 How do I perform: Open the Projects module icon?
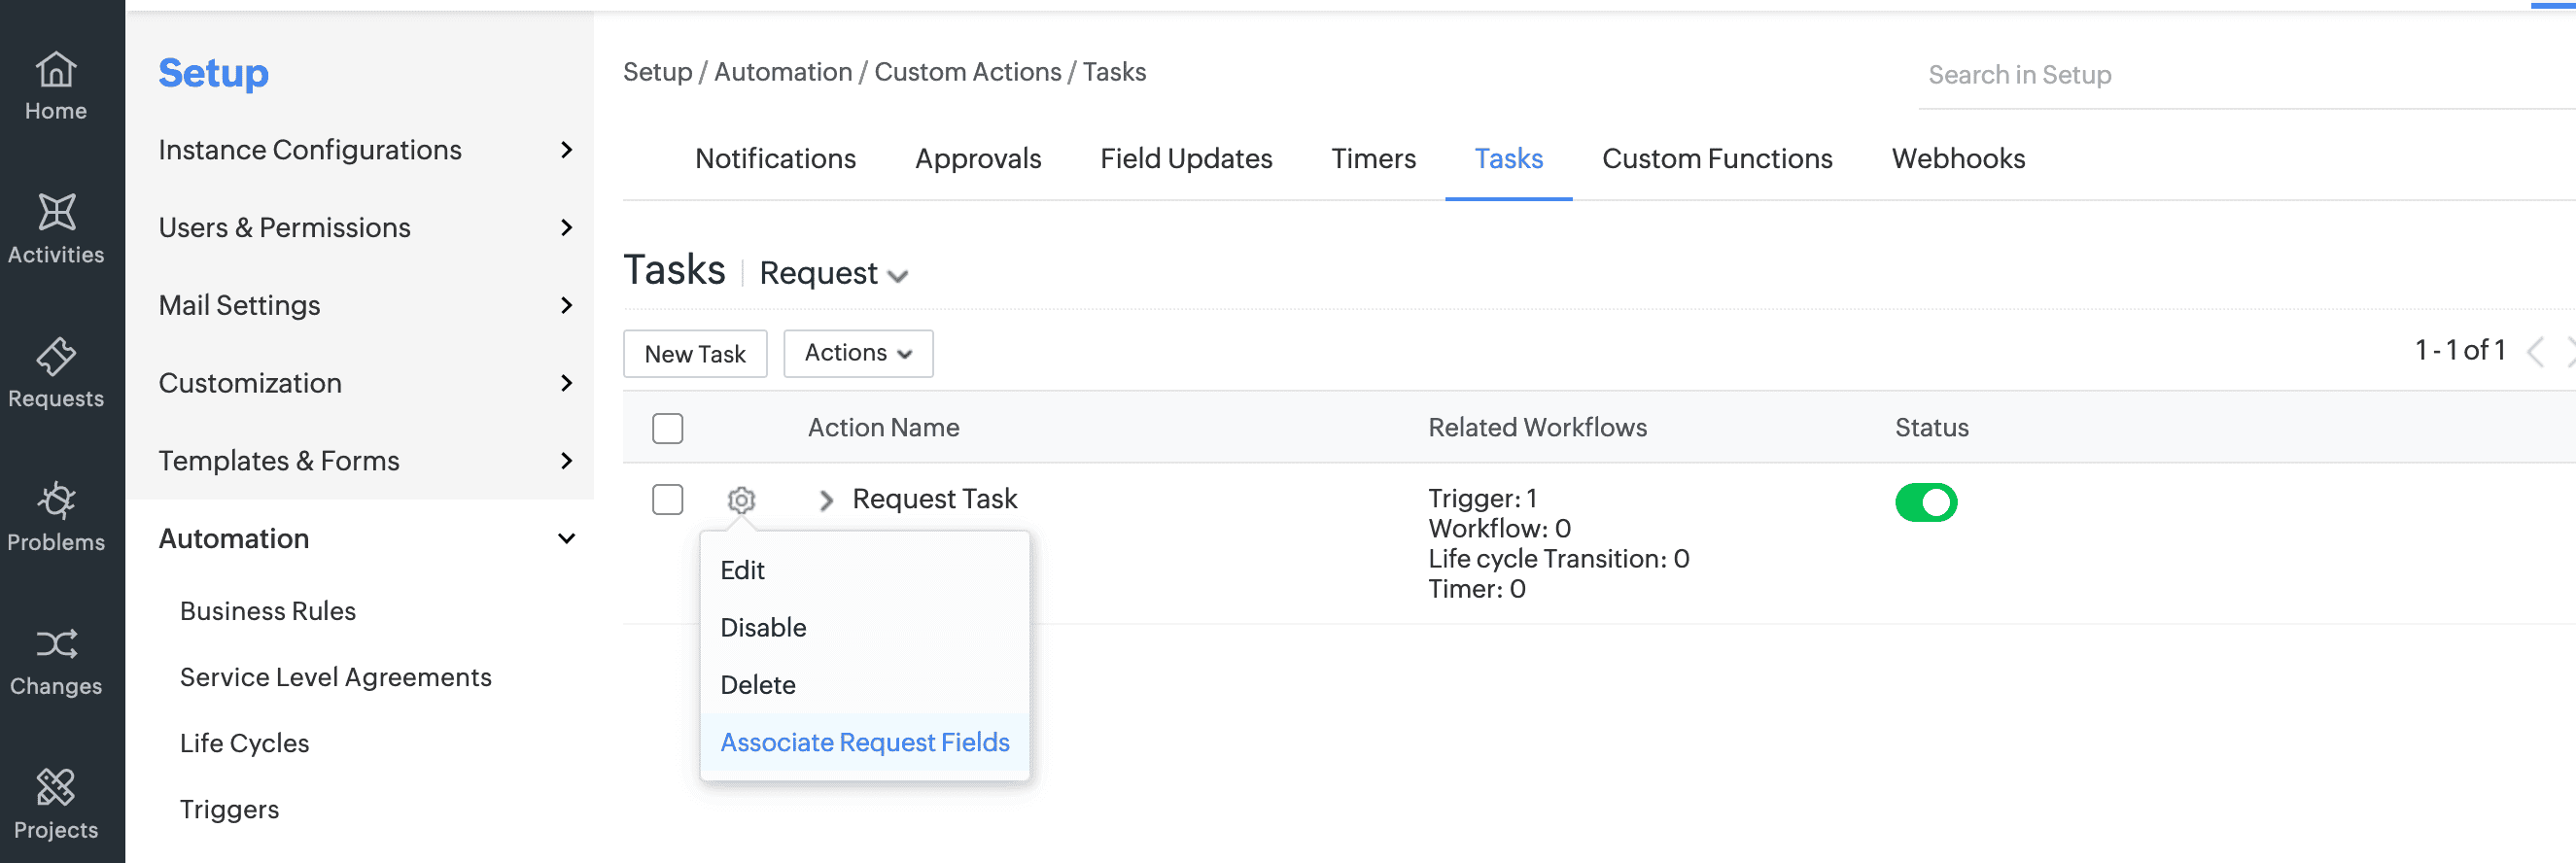pos(56,804)
